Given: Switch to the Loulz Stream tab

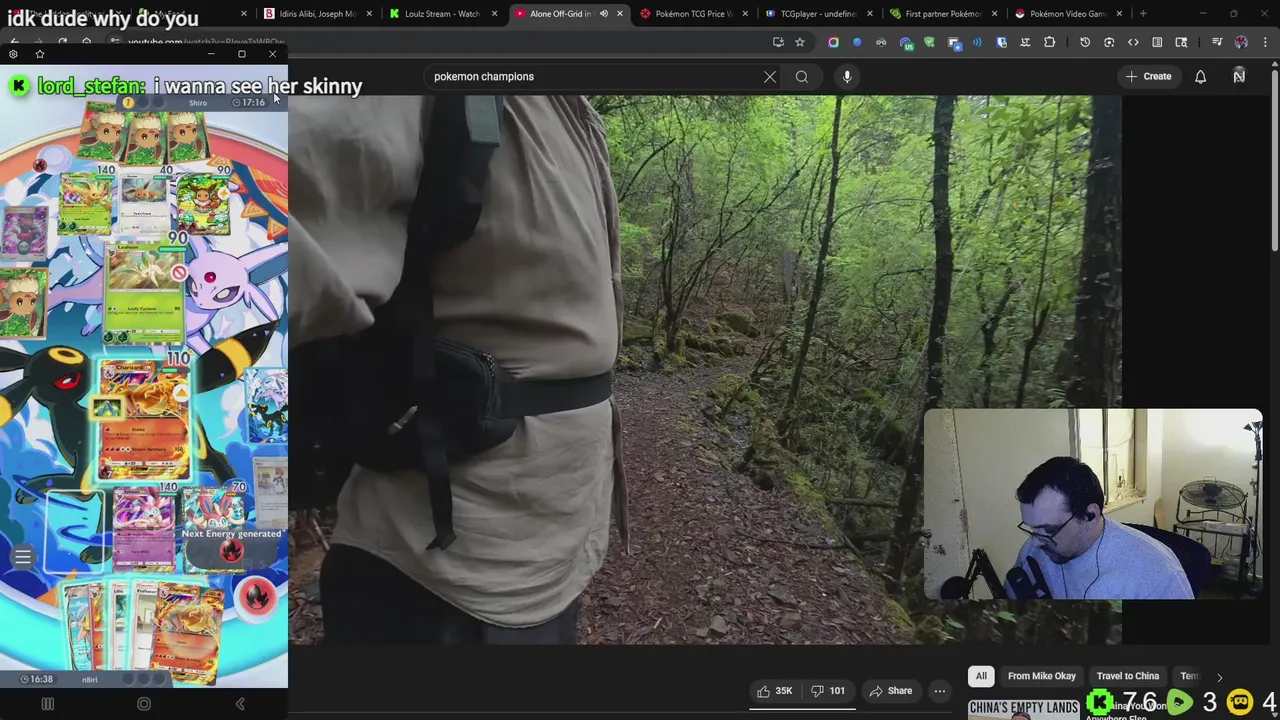Looking at the screenshot, I should click(x=442, y=14).
